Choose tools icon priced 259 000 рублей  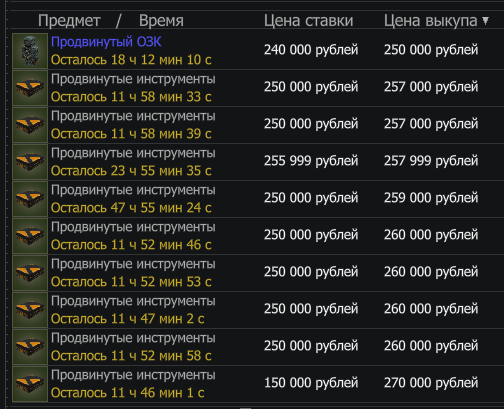pyautogui.click(x=30, y=199)
